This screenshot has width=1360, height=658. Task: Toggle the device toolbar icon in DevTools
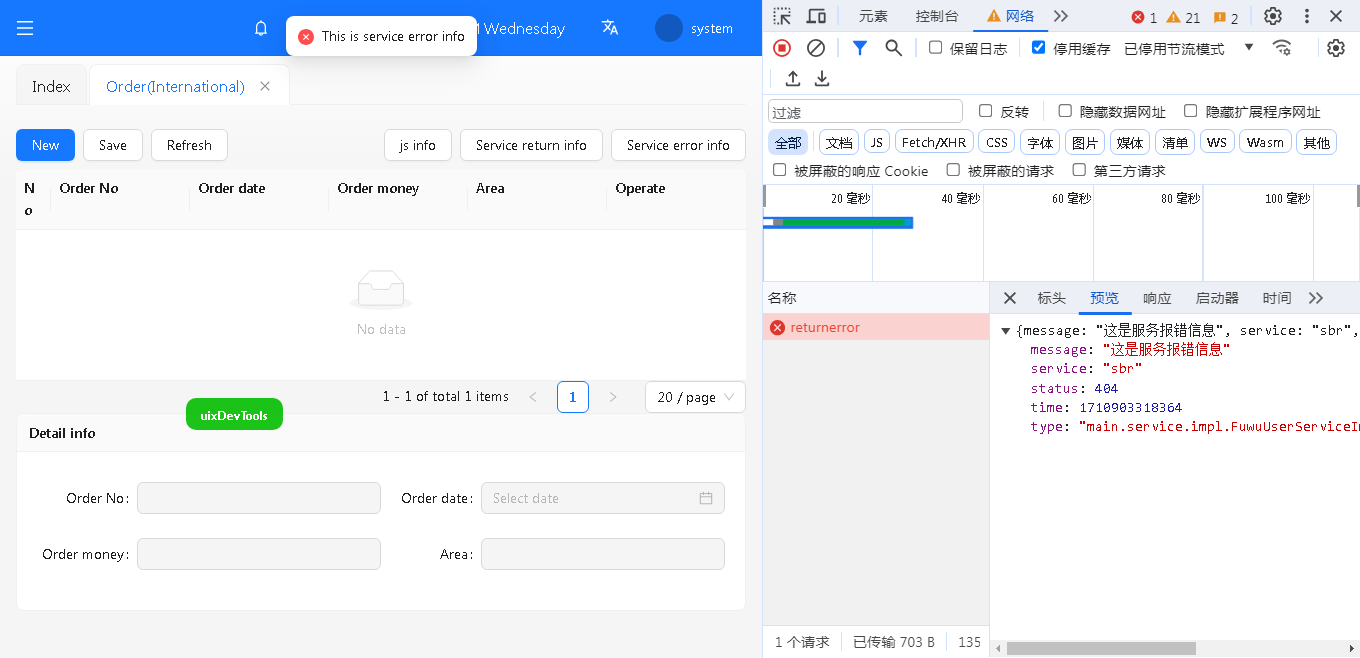pos(816,16)
